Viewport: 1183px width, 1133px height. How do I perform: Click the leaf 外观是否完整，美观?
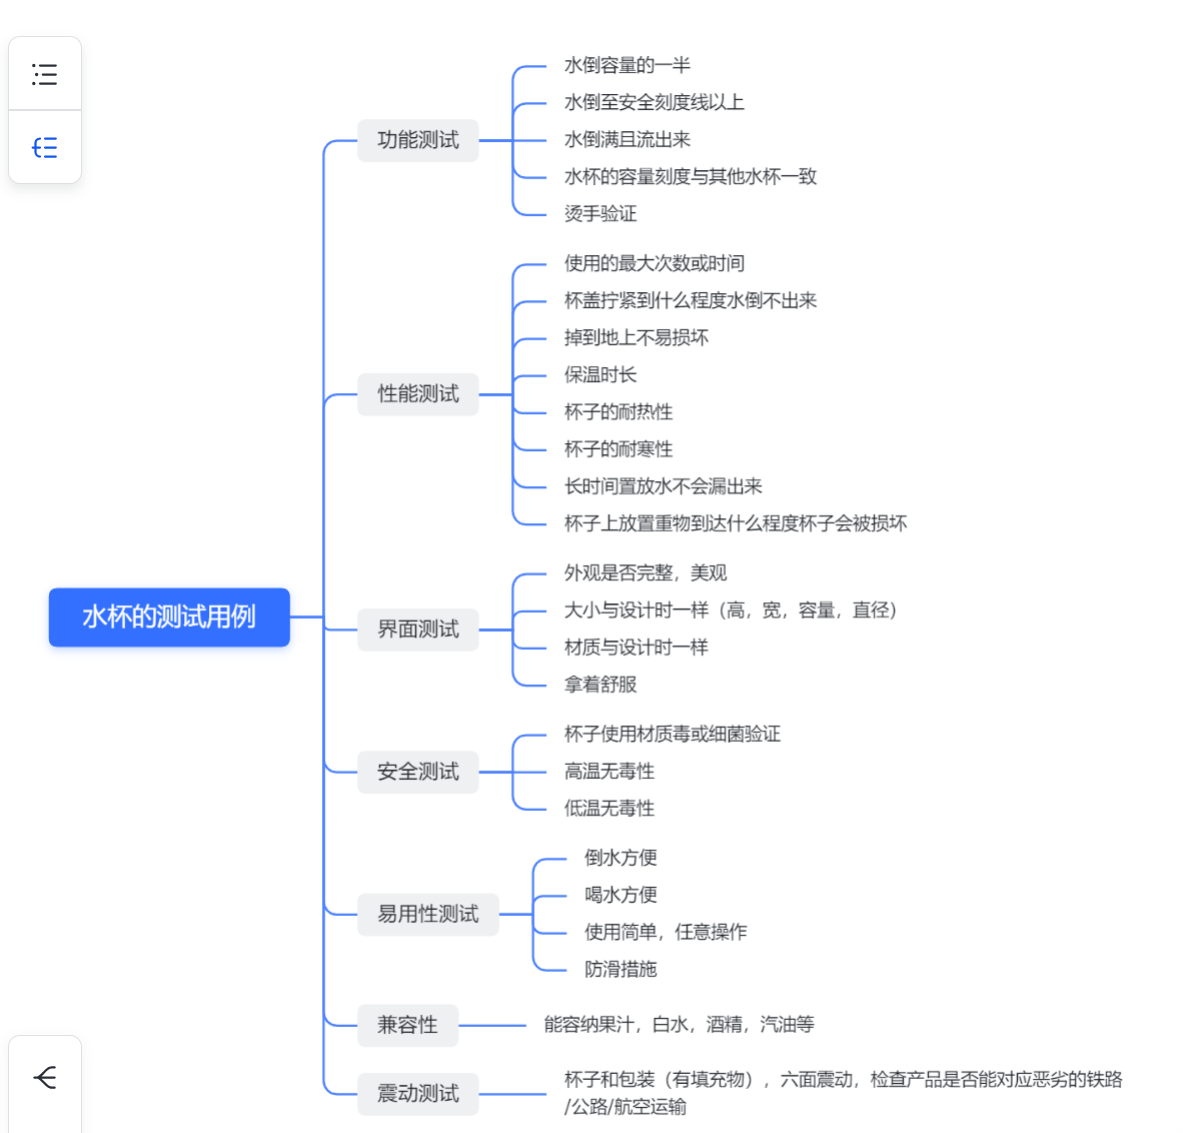645,573
